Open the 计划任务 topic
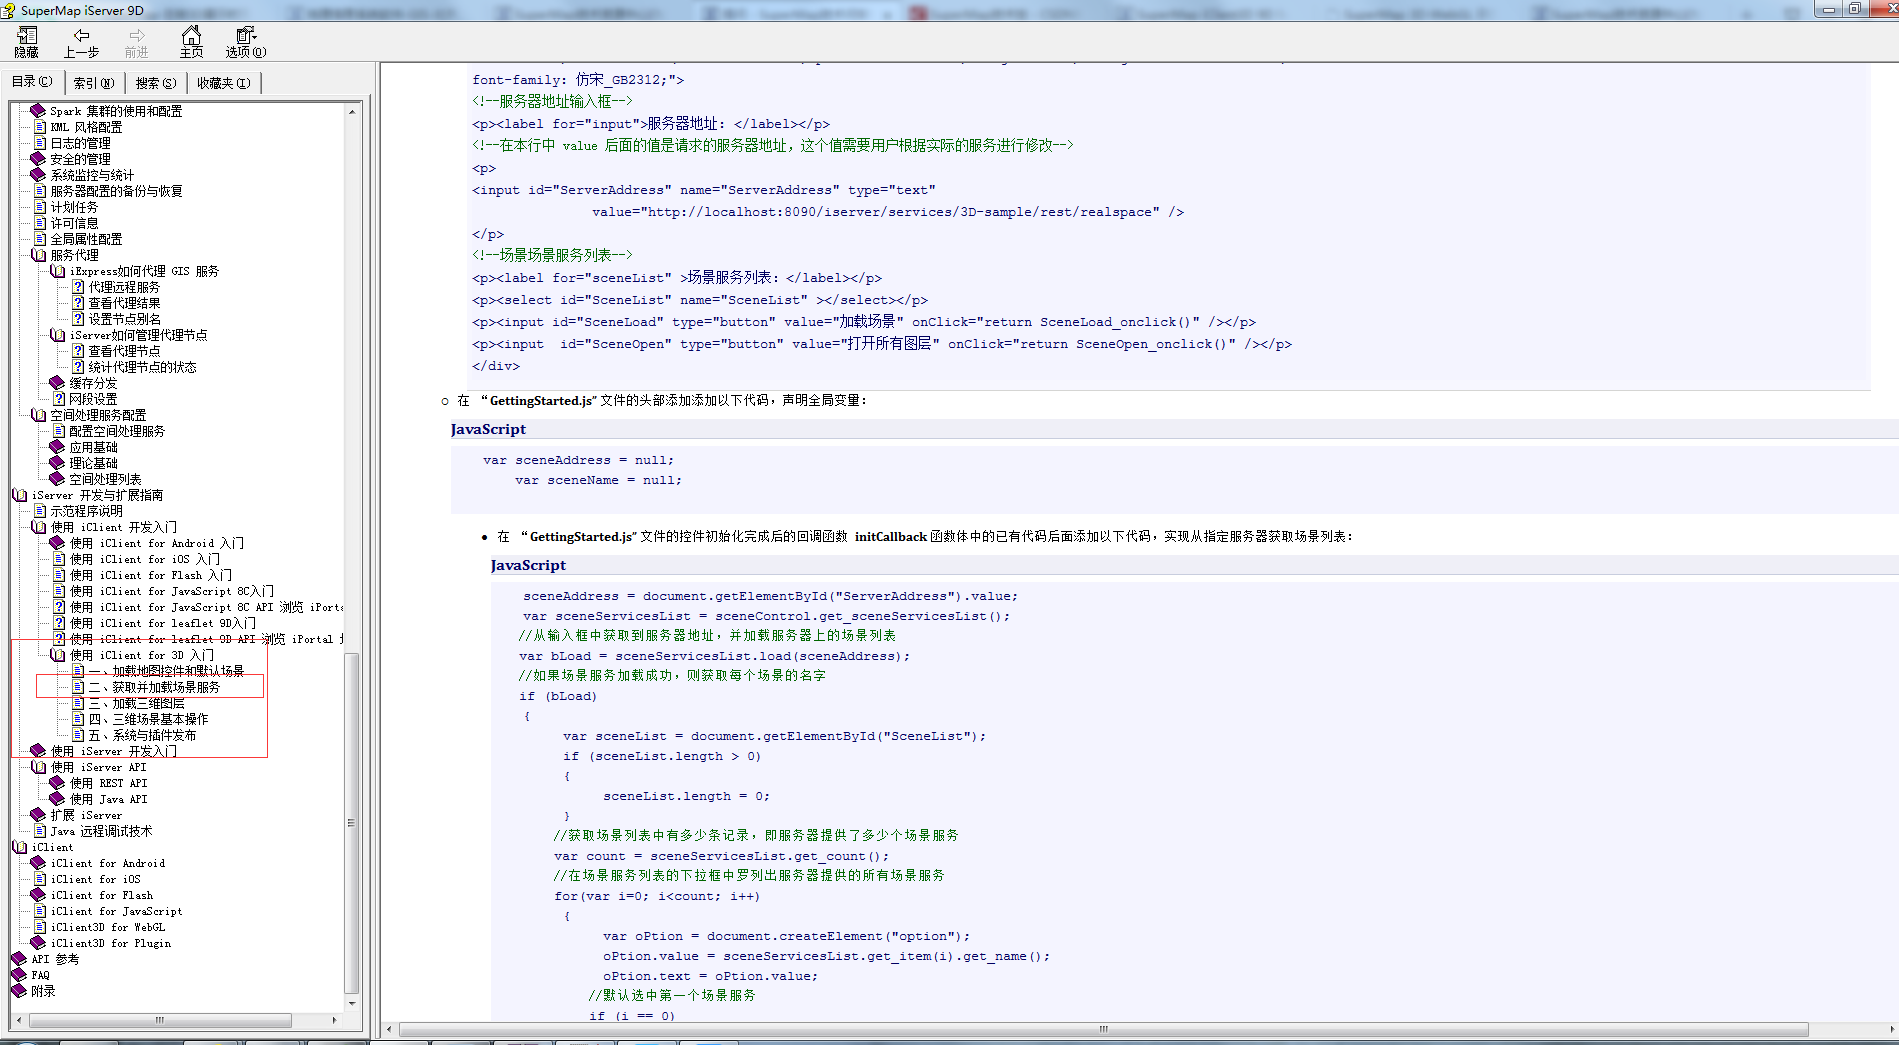This screenshot has width=1899, height=1045. click(x=74, y=207)
